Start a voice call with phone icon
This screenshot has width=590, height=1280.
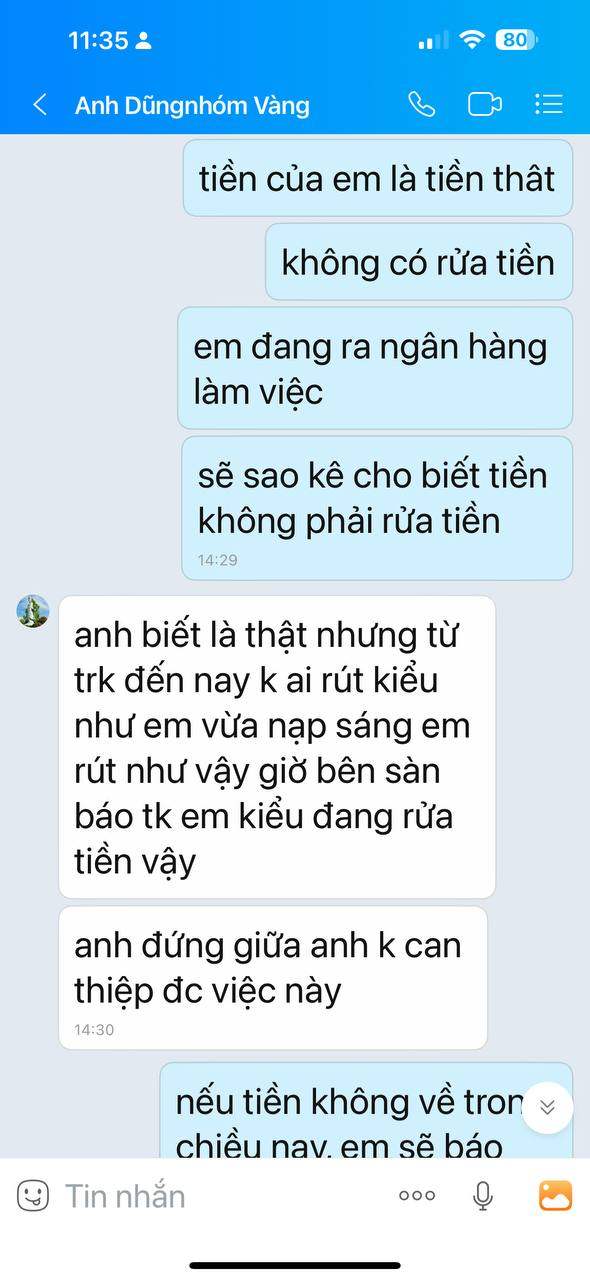click(x=422, y=104)
